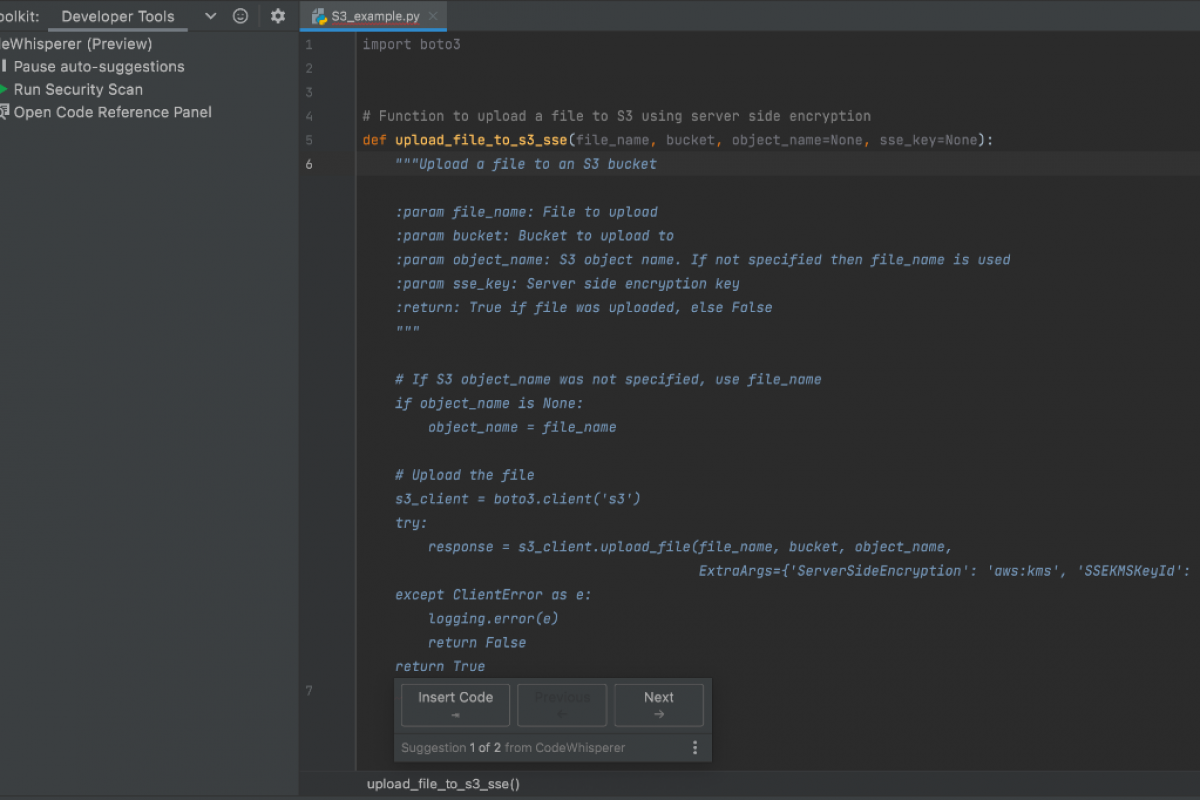
Task: Click the comment about server side encryption
Action: point(616,116)
